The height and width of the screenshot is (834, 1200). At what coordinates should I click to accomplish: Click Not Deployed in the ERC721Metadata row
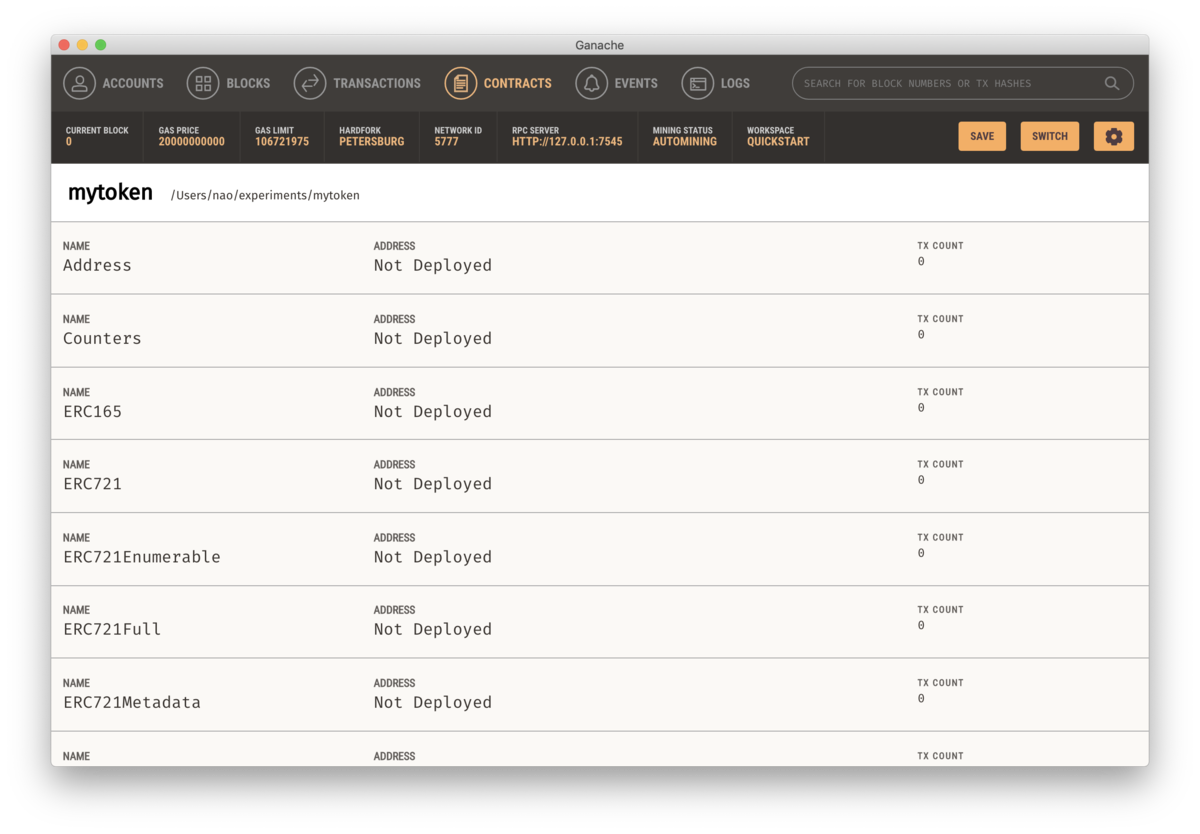433,702
